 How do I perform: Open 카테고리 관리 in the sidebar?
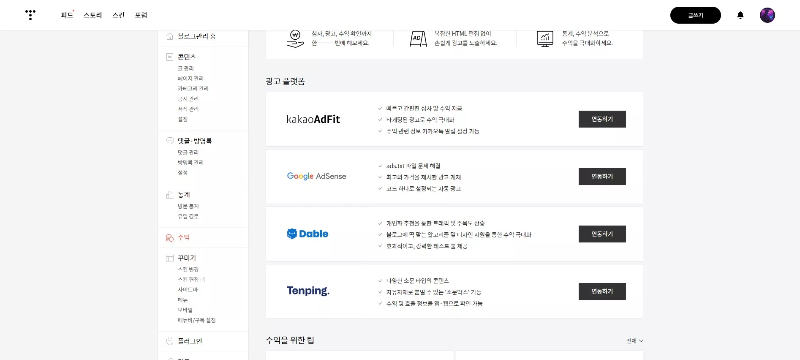[192, 88]
